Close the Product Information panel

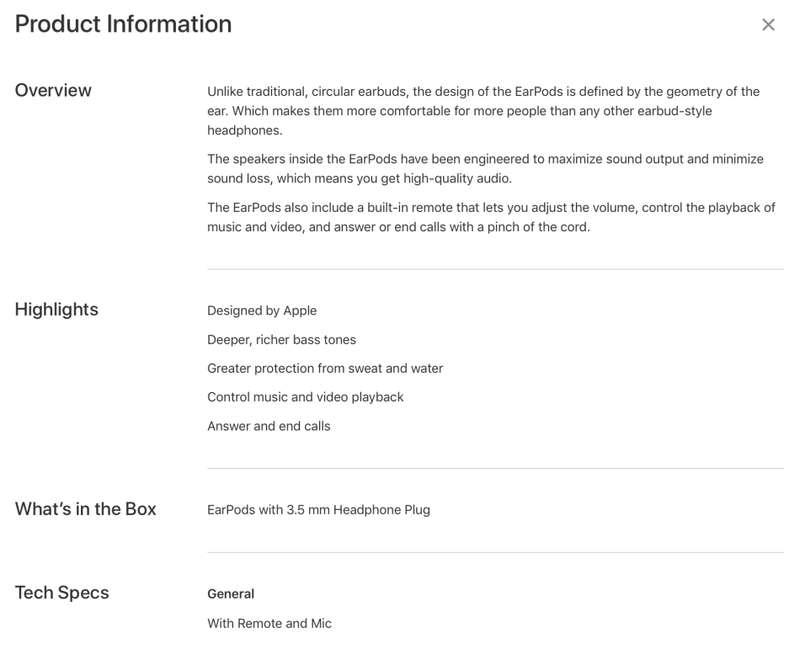pos(768,24)
